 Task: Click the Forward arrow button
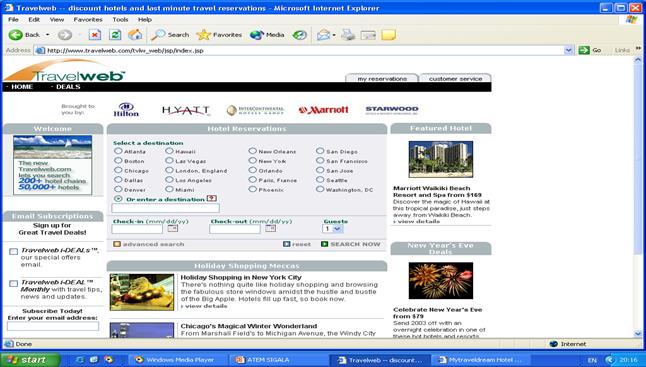click(x=65, y=35)
